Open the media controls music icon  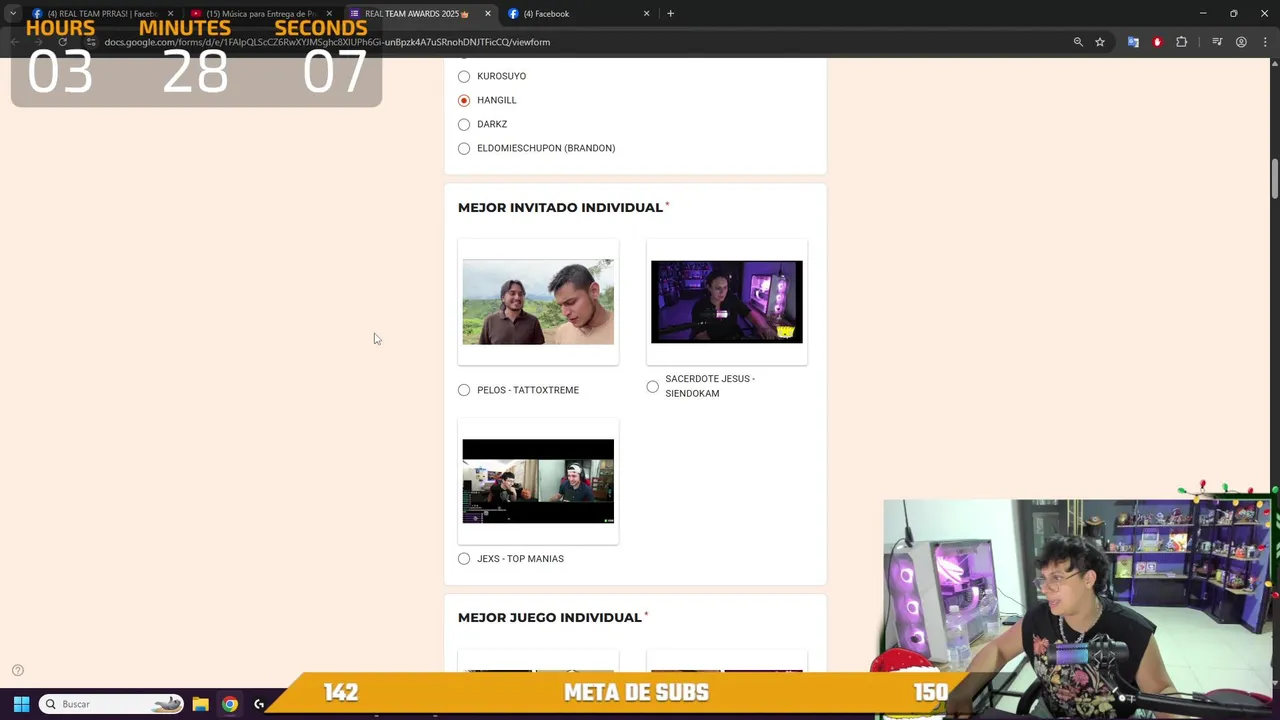click(x=1217, y=42)
